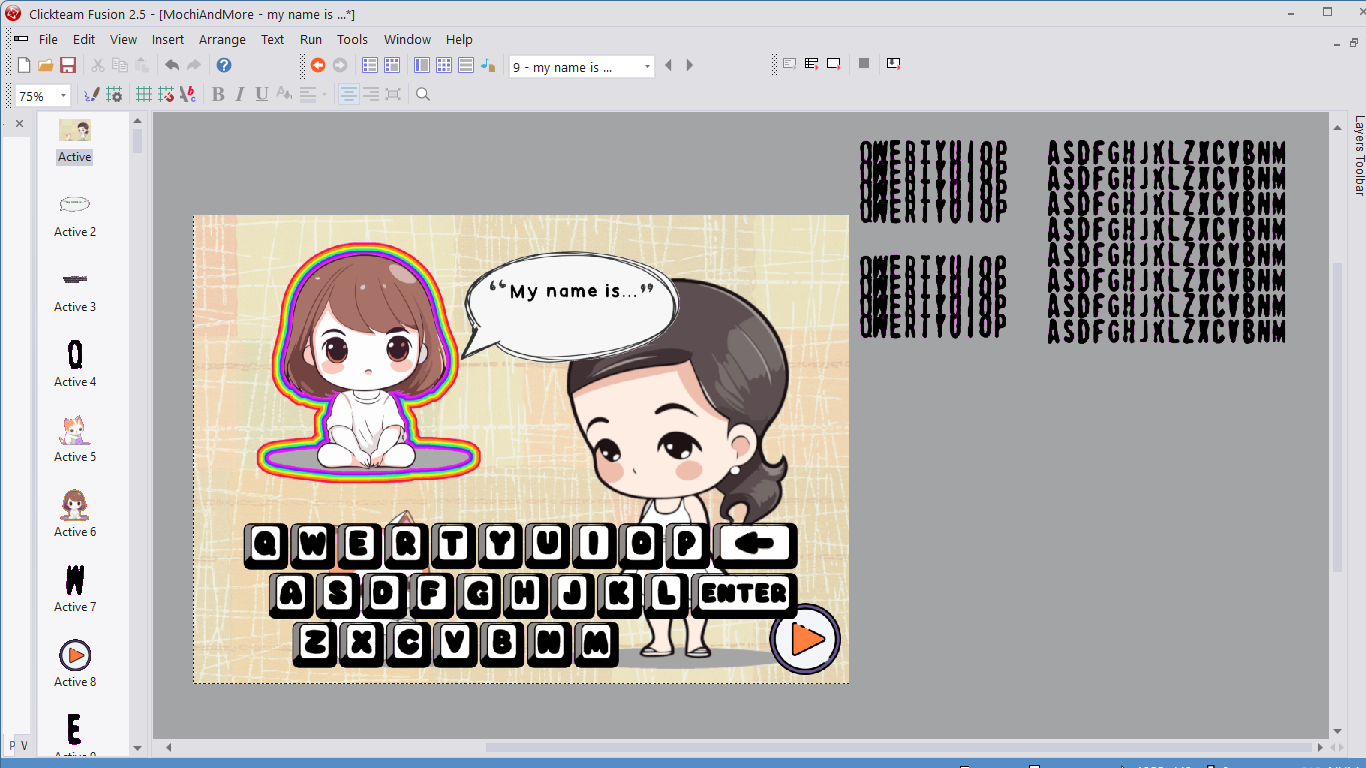Select the Active 2 speech bubble object
Image resolution: width=1366 pixels, height=768 pixels.
click(x=75, y=216)
